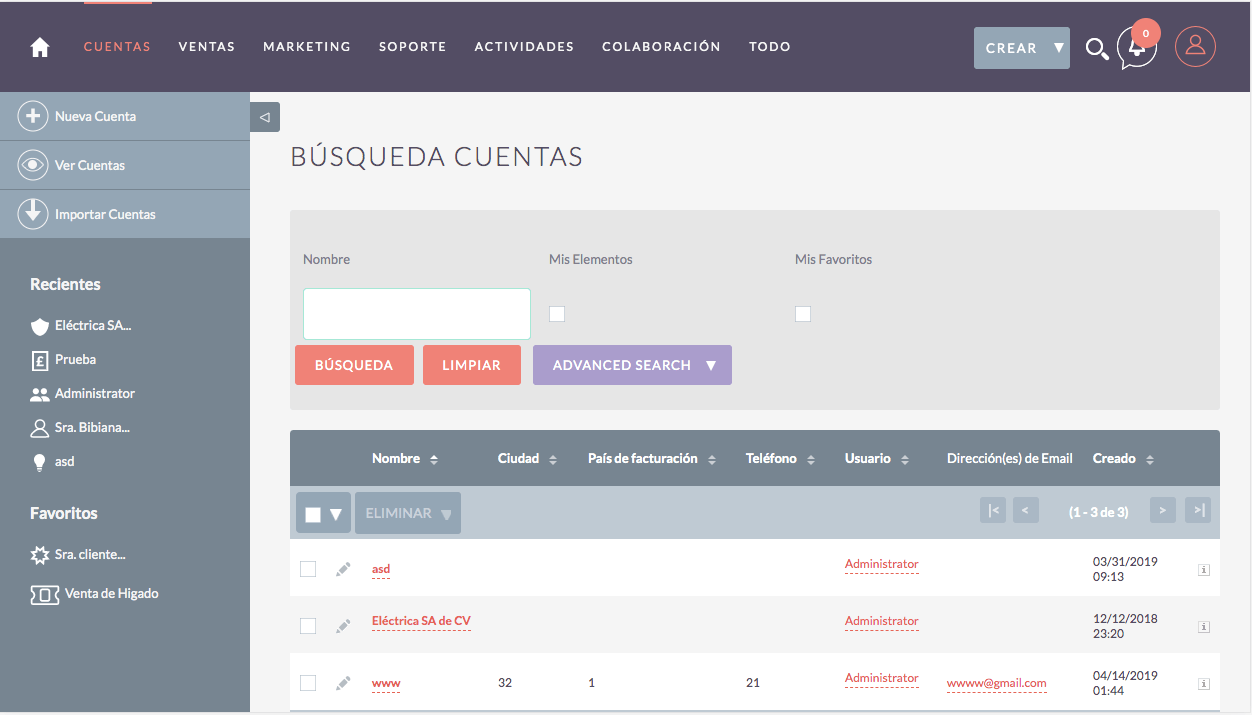Focus the Nombre search input field

tap(417, 314)
